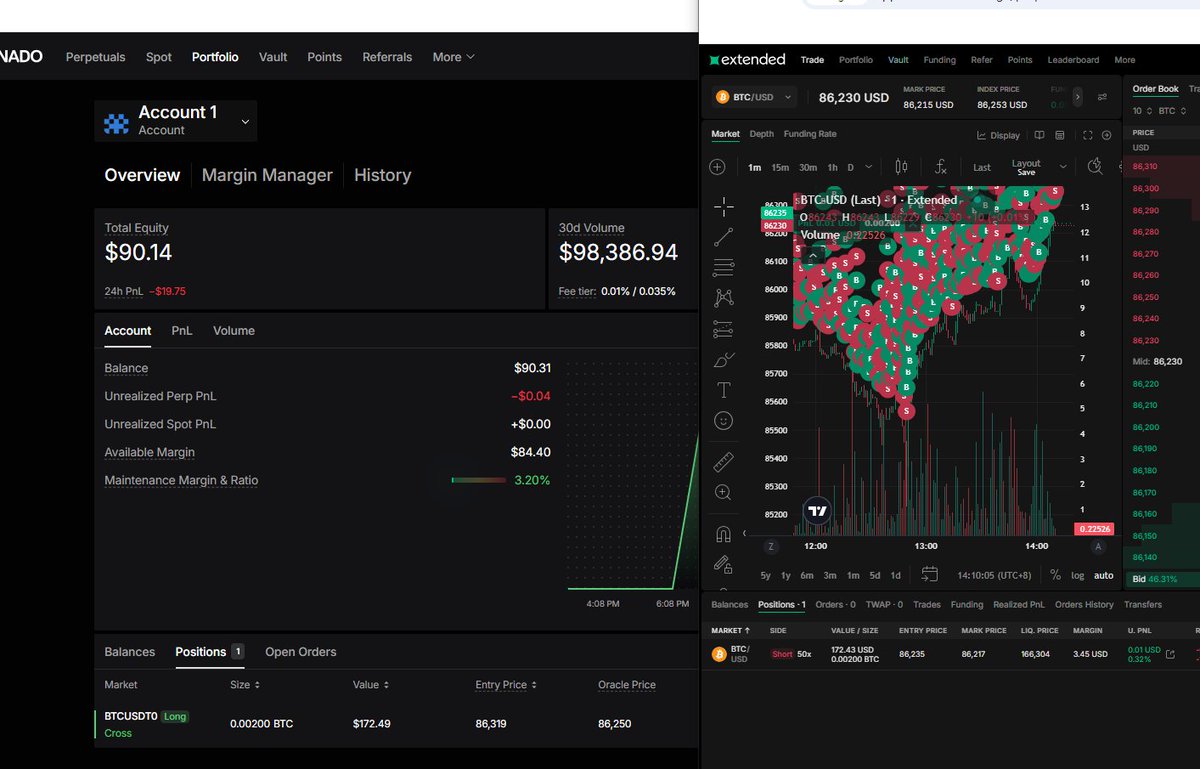This screenshot has width=1200, height=769.
Task: Expand the interval list chevron after D
Action: 868,167
